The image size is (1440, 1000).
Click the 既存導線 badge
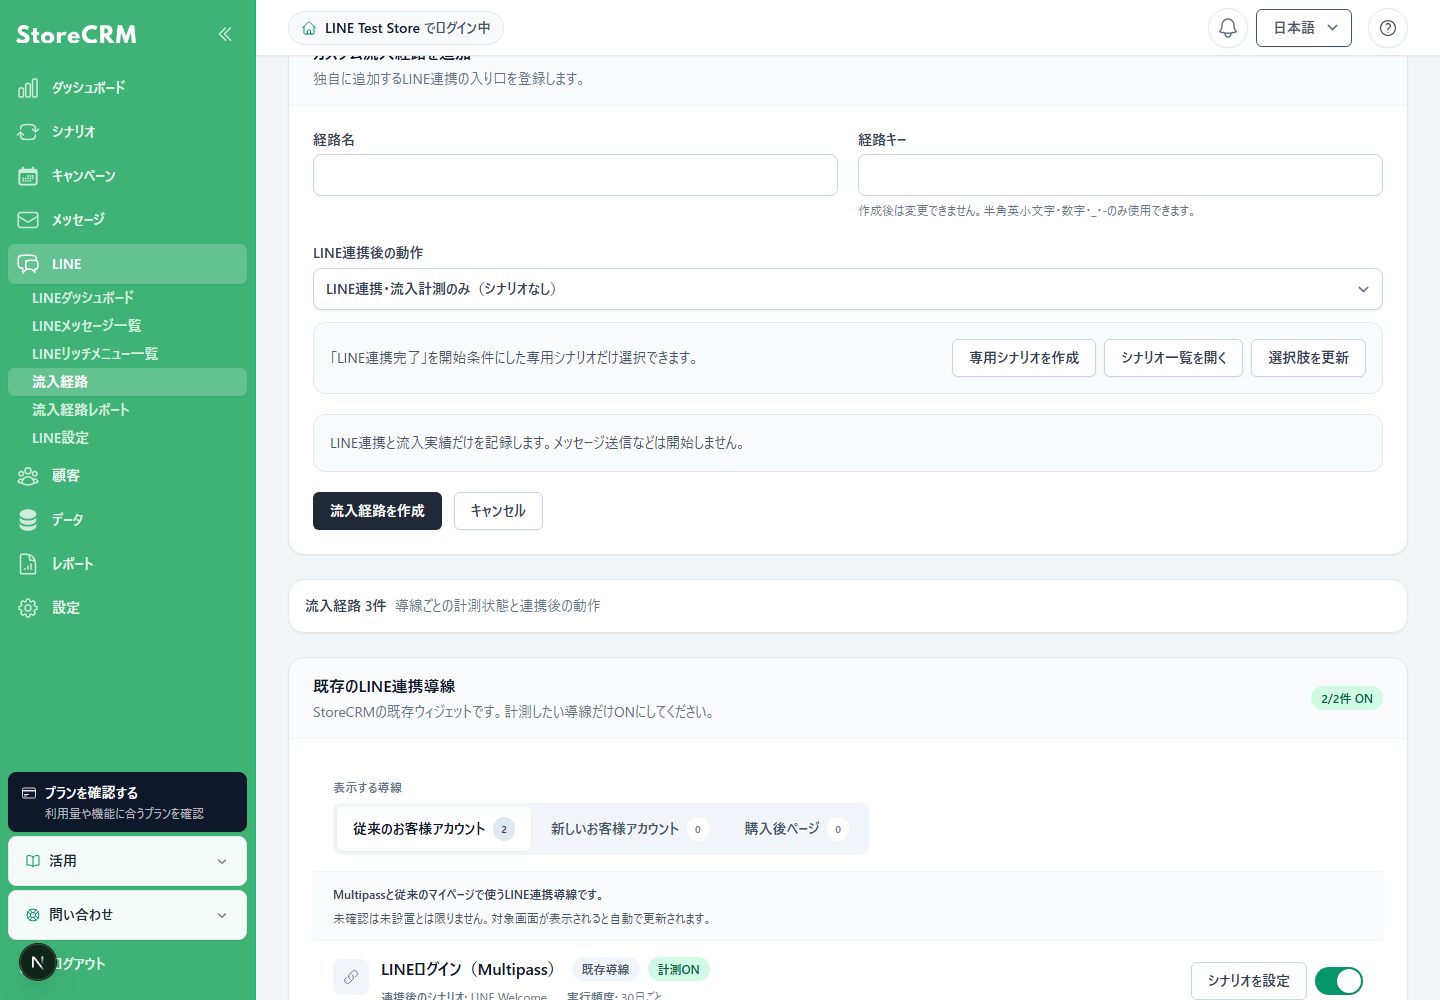pyautogui.click(x=606, y=970)
